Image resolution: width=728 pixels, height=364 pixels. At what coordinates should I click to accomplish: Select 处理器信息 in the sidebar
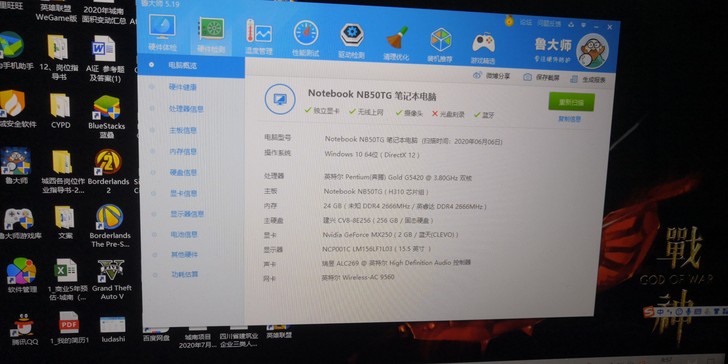tap(186, 109)
